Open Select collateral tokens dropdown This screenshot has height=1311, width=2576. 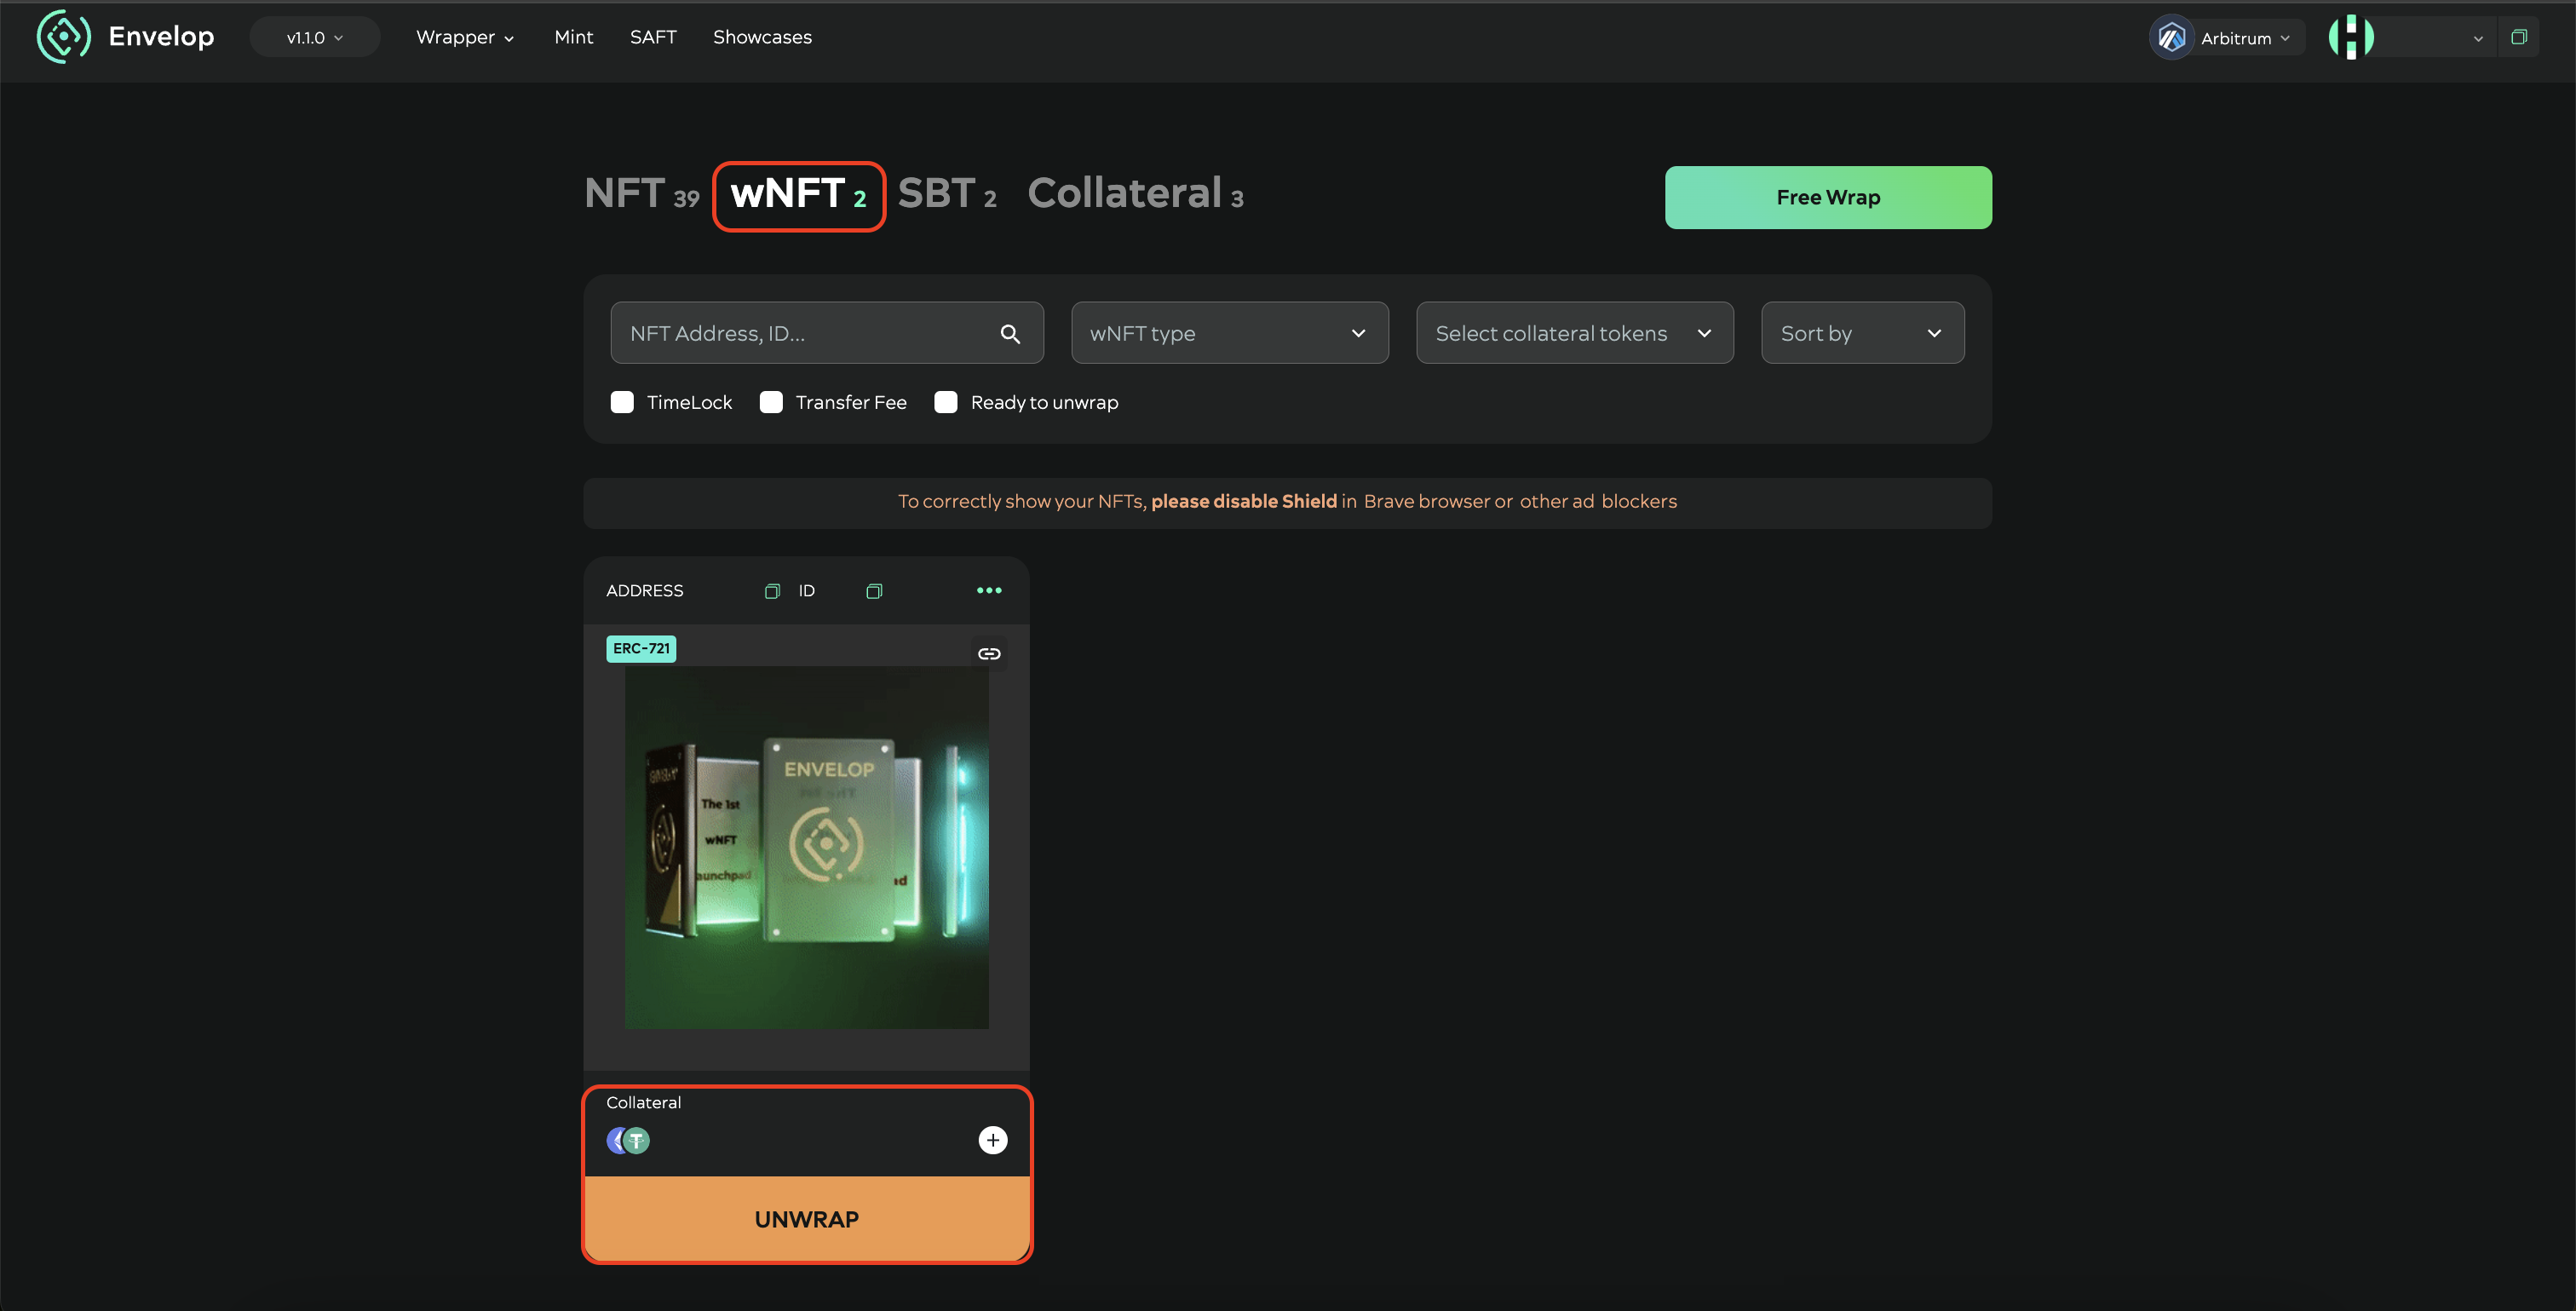click(x=1574, y=333)
